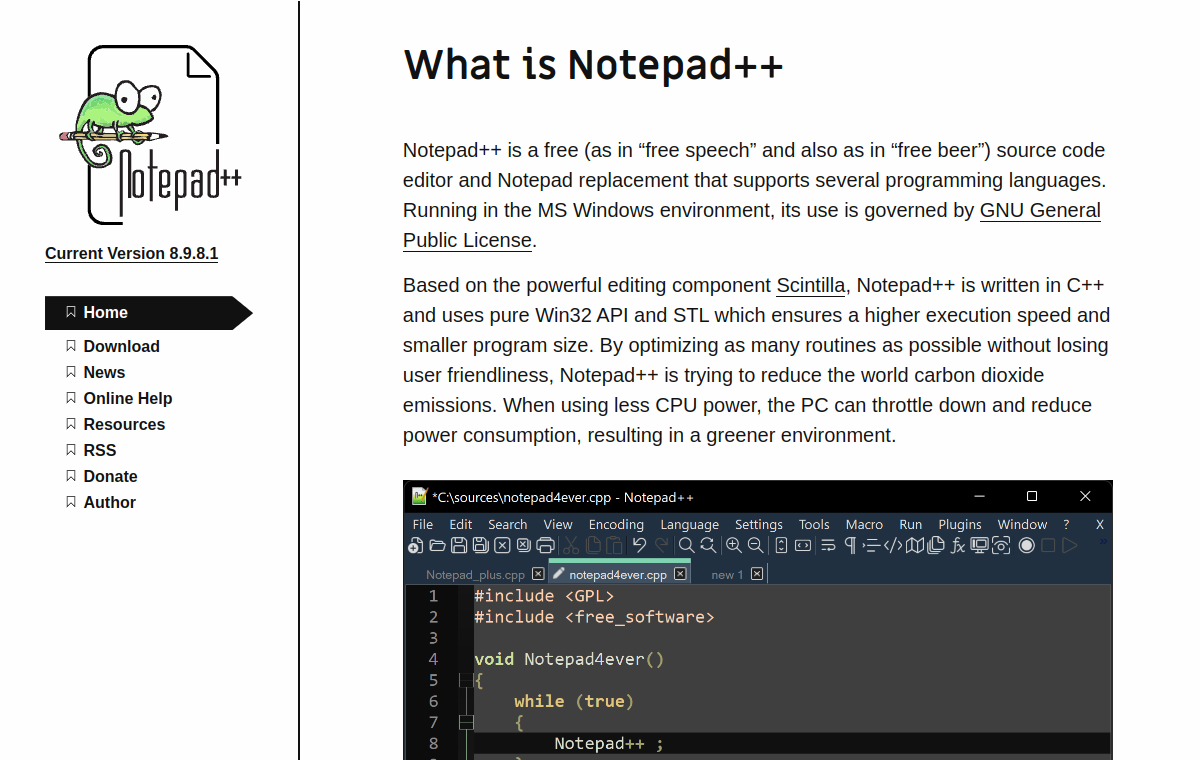Close the new 1 tab
This screenshot has width=1200, height=760.
pos(757,574)
